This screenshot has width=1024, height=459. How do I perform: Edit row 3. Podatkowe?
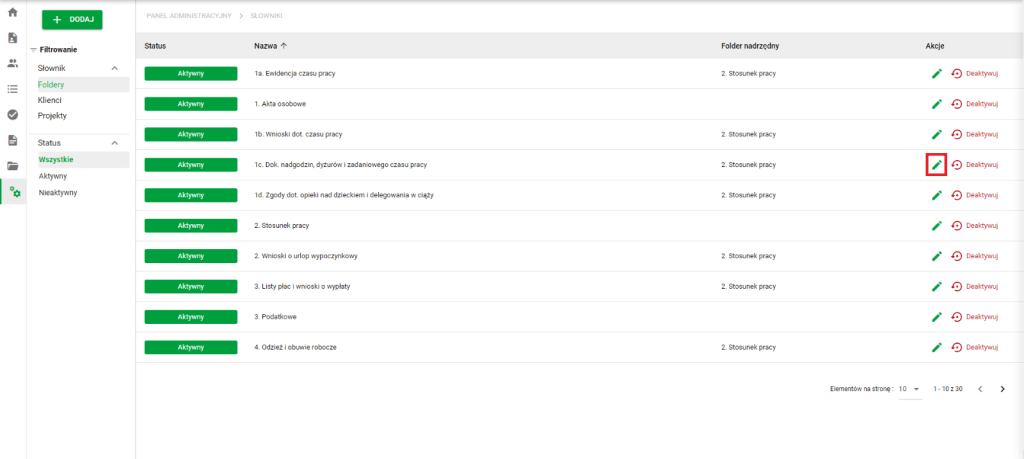[x=936, y=317]
